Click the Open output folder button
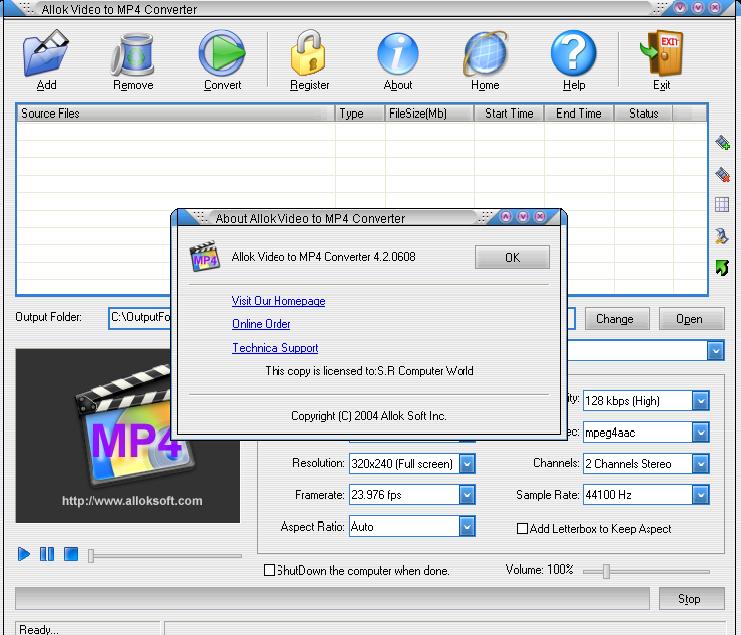Image resolution: width=741 pixels, height=635 pixels. pos(691,319)
